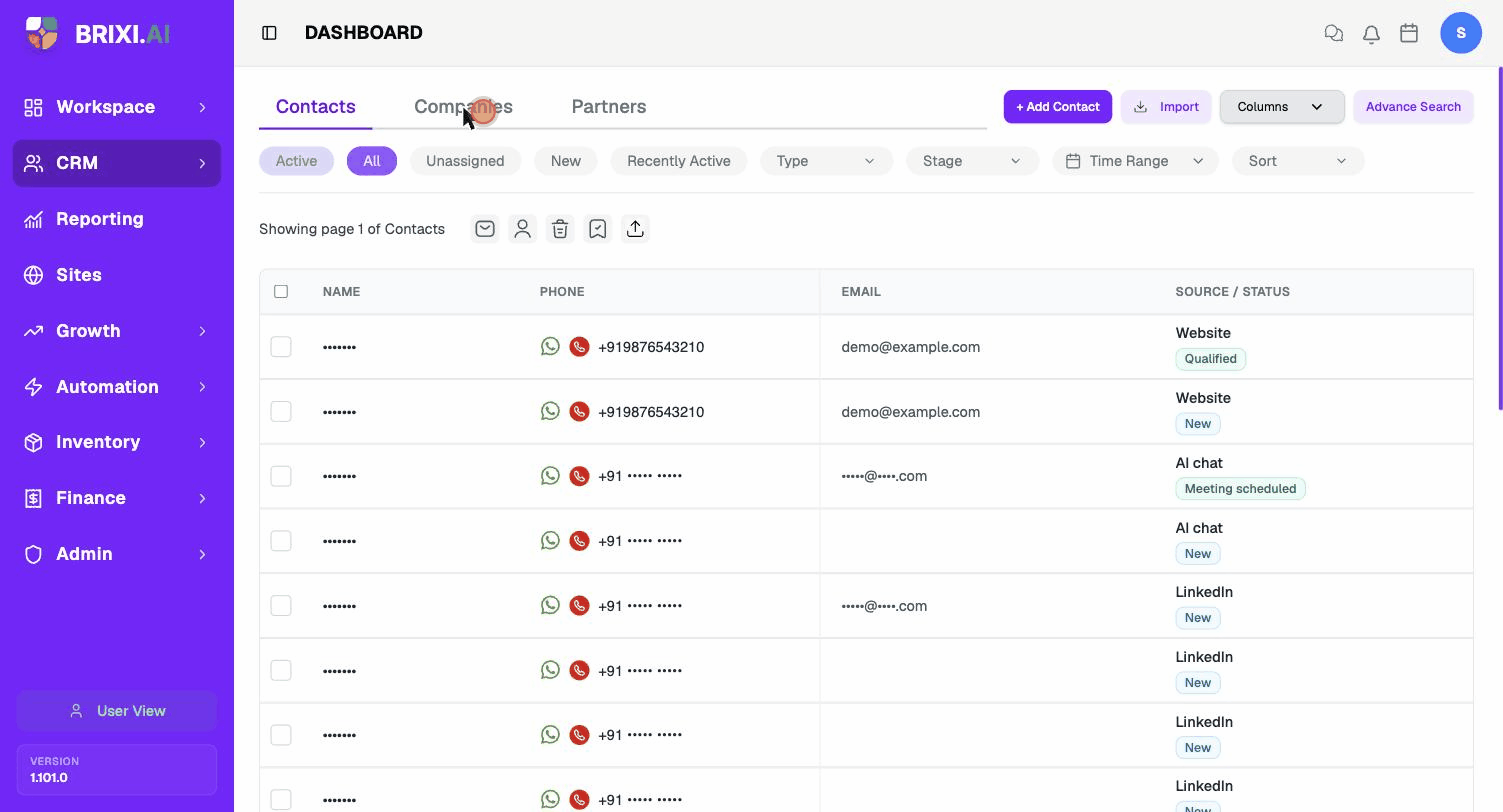The width and height of the screenshot is (1503, 812).
Task: Switch to the Partners tab
Action: [x=609, y=107]
